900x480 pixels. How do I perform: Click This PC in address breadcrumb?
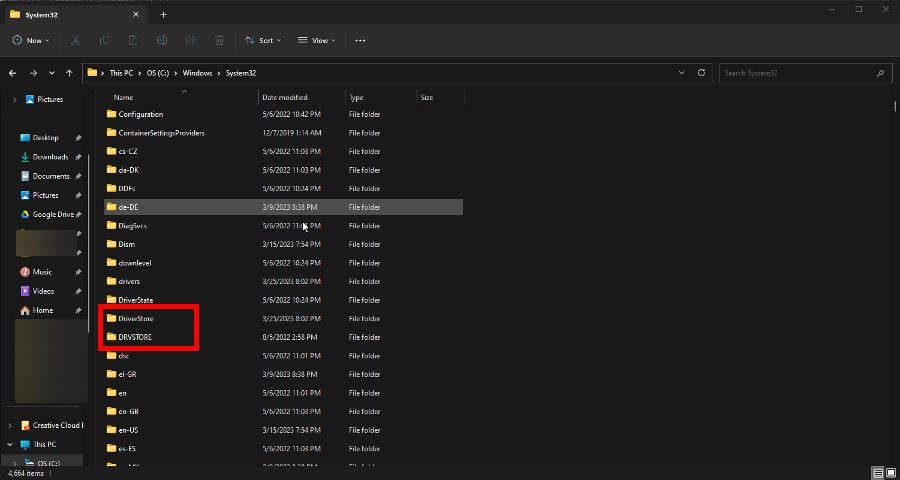point(121,73)
